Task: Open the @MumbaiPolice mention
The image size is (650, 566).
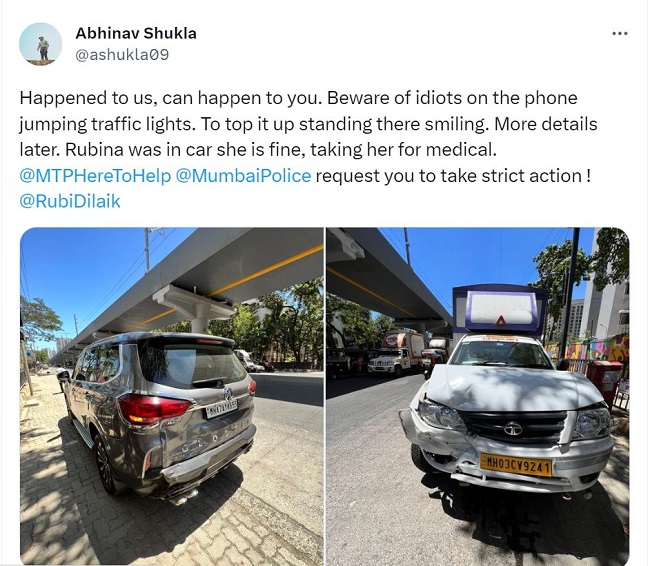Action: tap(243, 176)
